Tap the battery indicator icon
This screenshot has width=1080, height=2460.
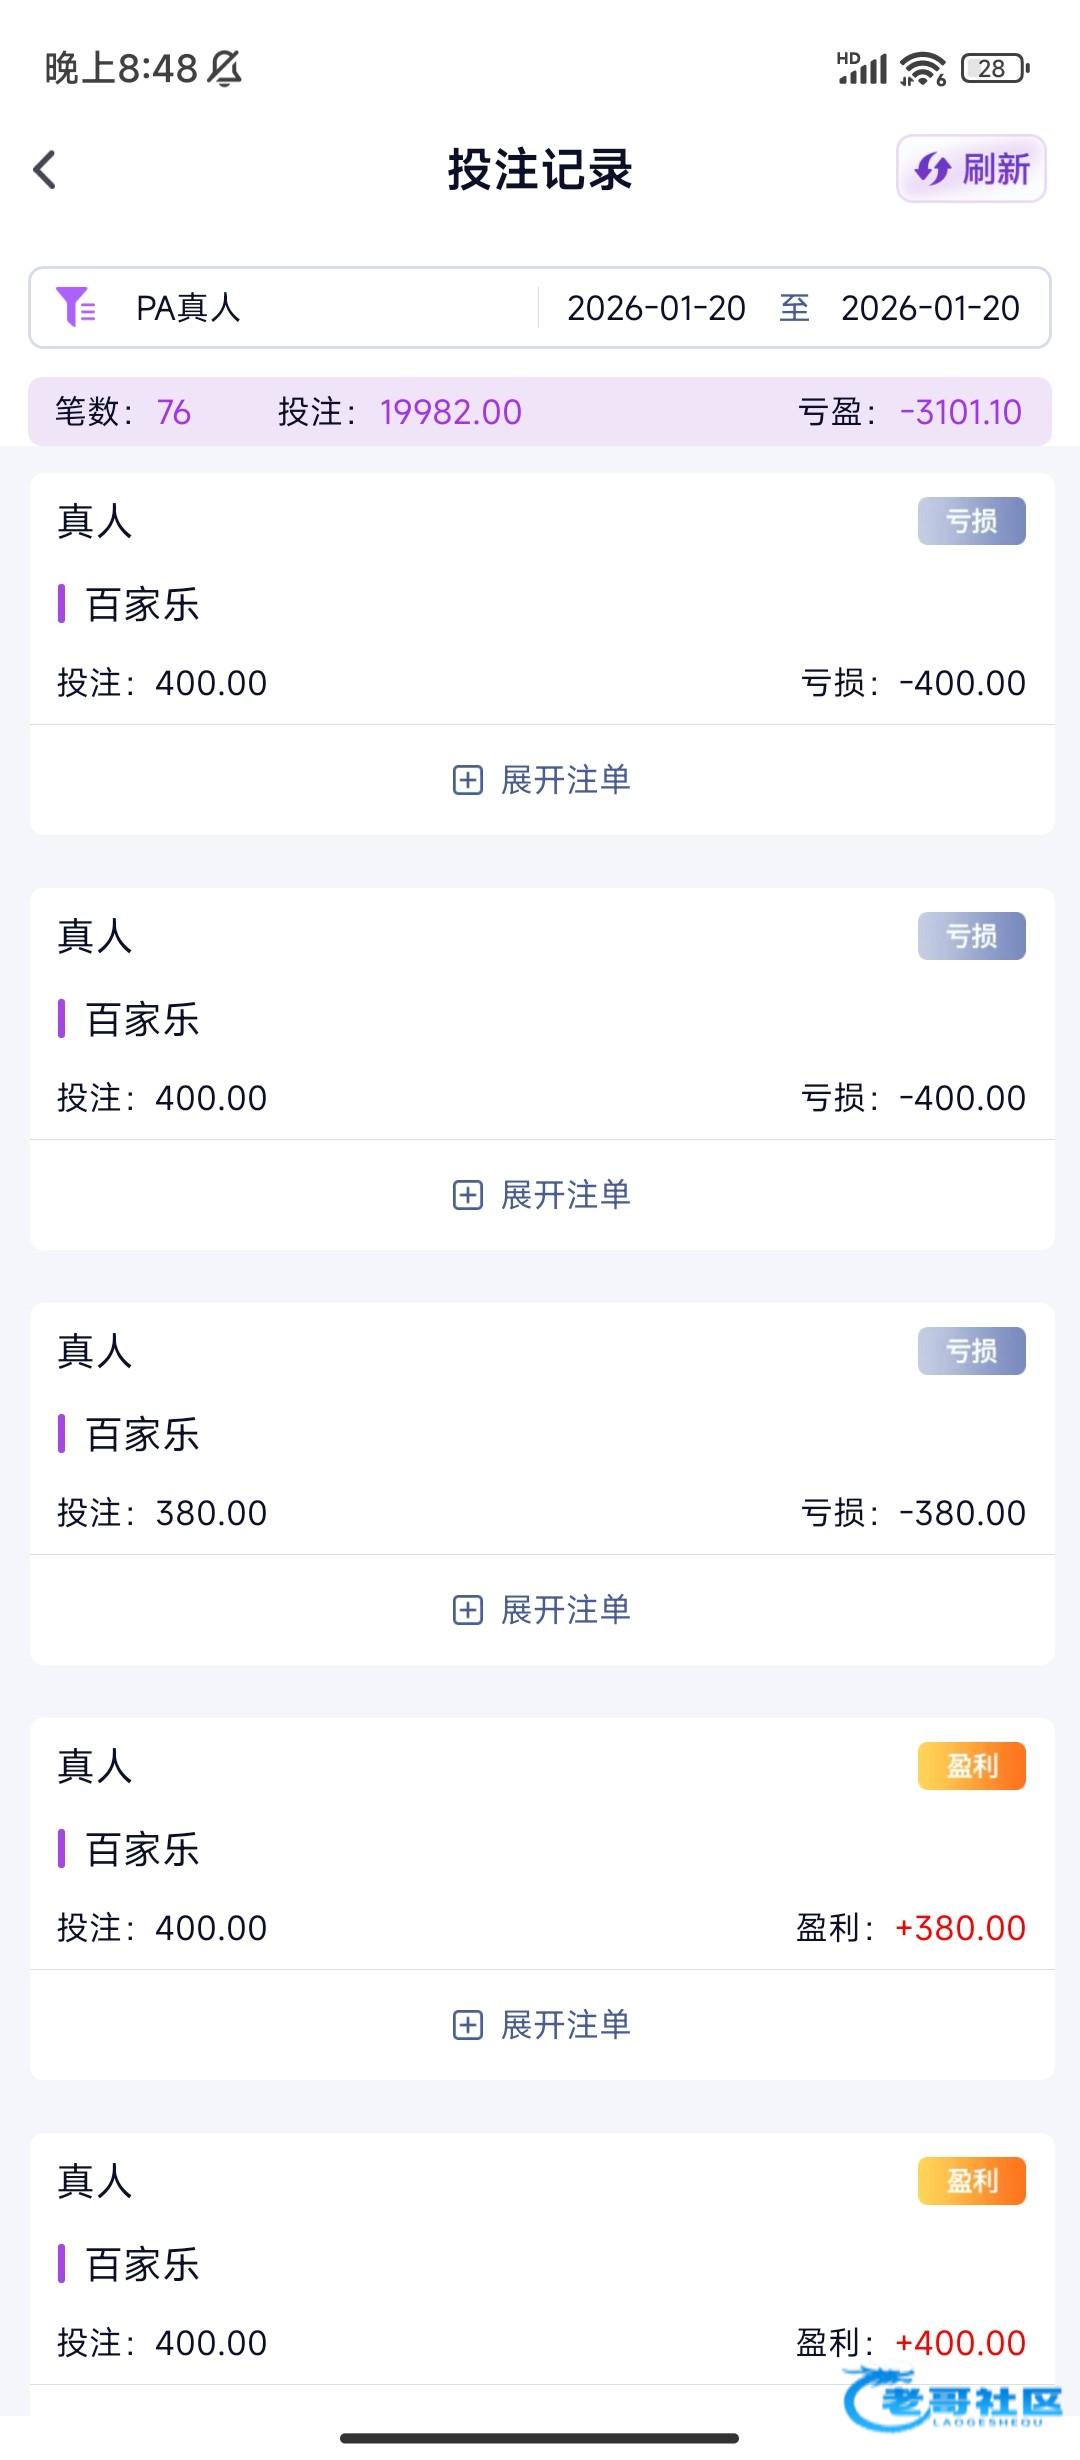pos(994,69)
